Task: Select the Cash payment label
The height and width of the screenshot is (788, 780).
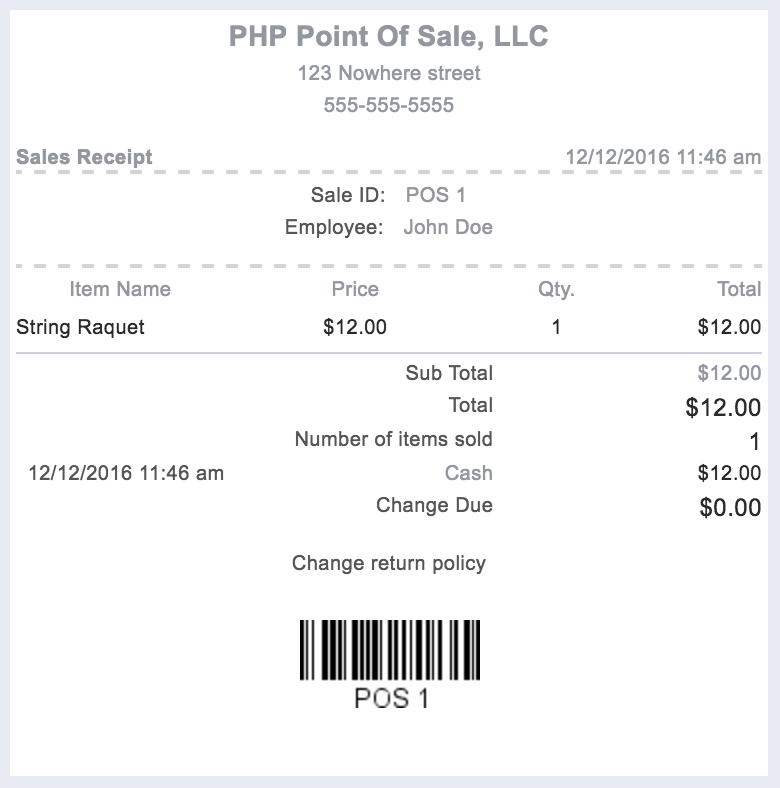Action: pyautogui.click(x=469, y=473)
